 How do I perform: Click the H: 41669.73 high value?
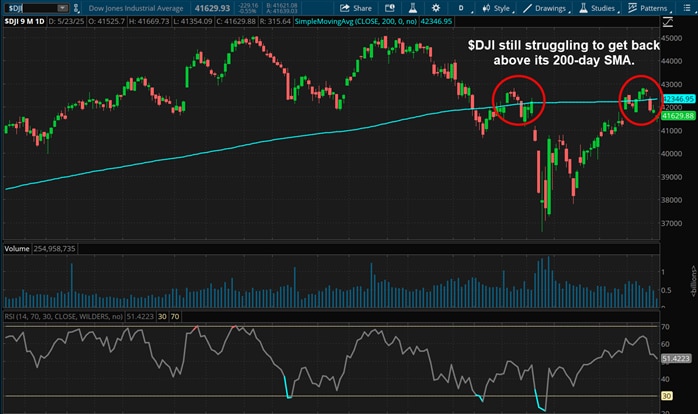(149, 21)
